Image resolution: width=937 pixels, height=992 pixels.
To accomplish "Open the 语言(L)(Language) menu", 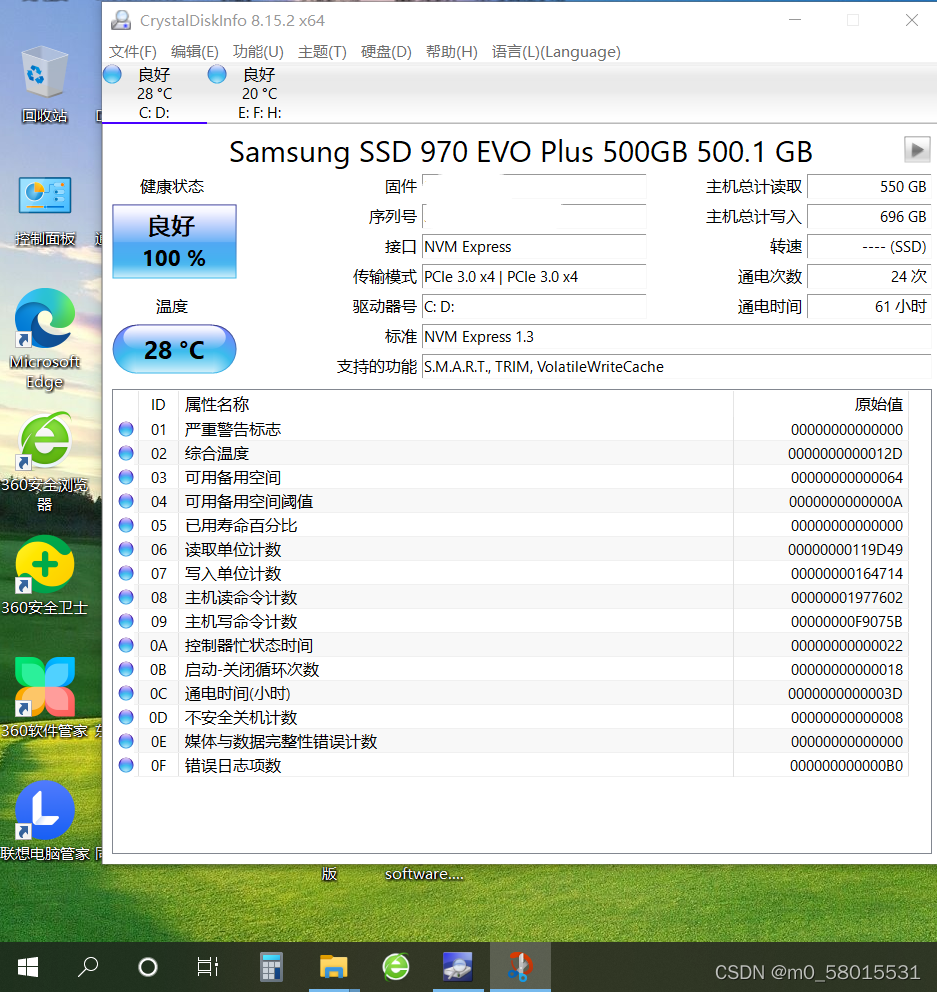I will click(556, 52).
